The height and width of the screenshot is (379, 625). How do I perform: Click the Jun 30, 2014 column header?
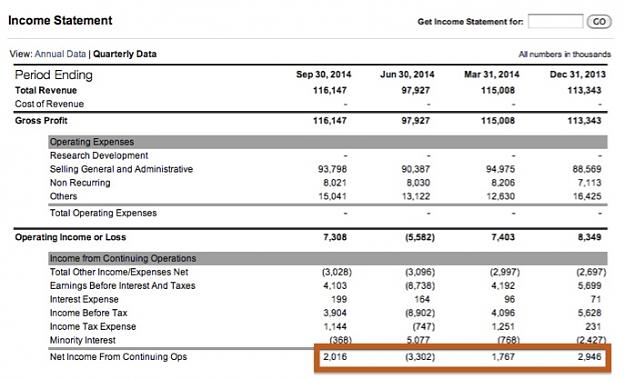407,75
